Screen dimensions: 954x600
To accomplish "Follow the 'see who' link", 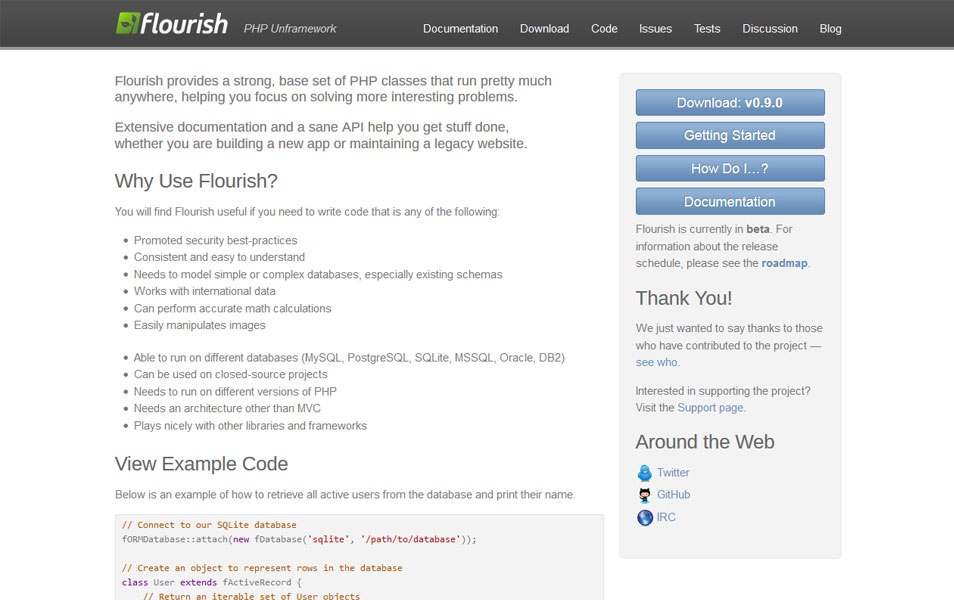I will [x=656, y=363].
